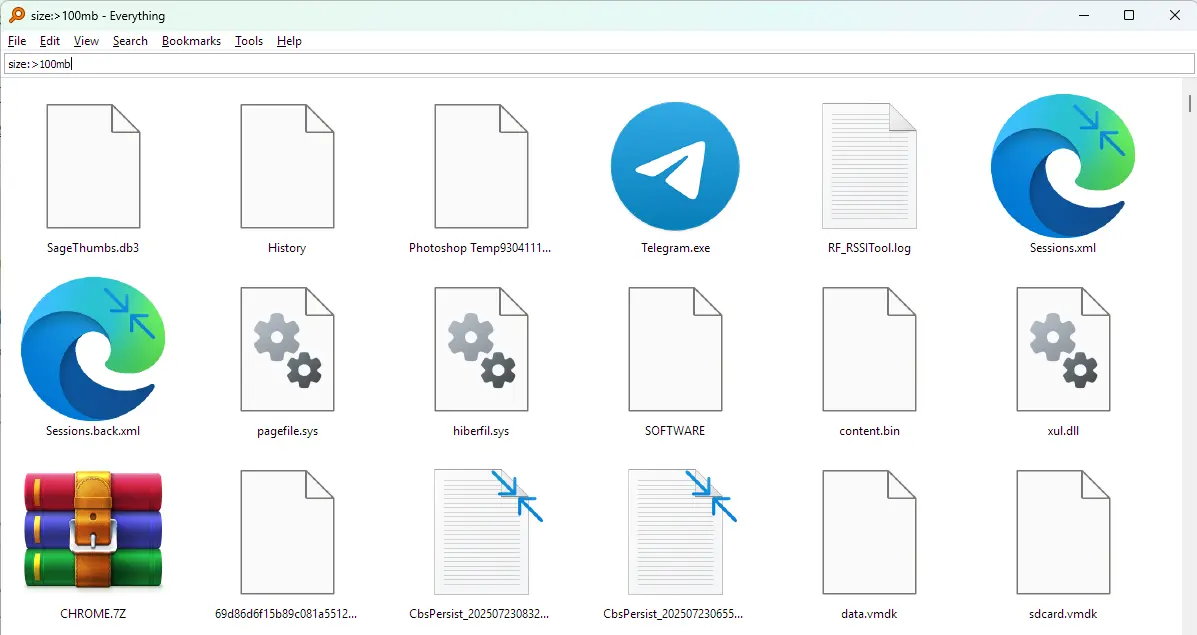Click the Everything magnifier icon in title bar
The image size is (1197, 635).
coord(16,15)
